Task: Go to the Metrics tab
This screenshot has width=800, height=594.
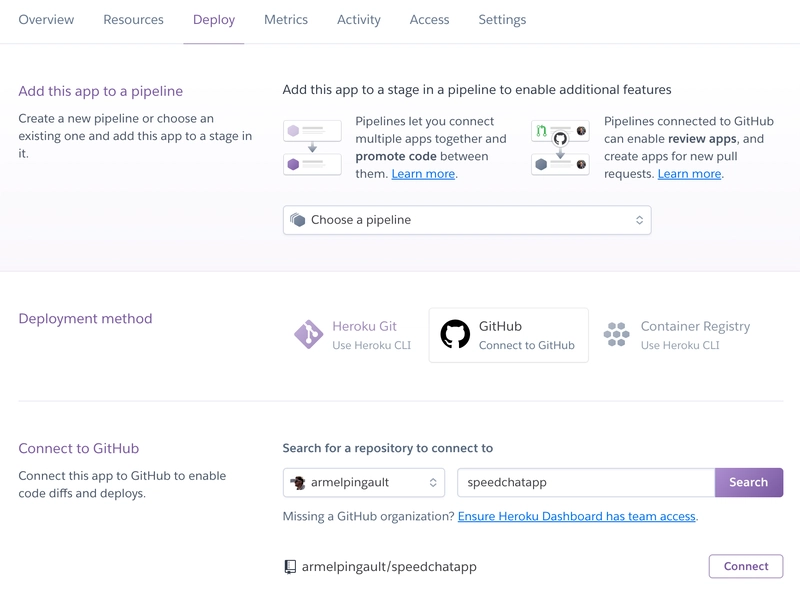Action: coord(286,19)
